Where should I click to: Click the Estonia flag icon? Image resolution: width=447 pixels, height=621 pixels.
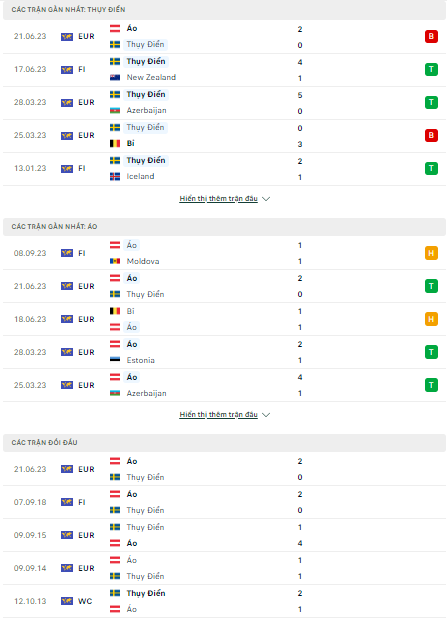click(115, 360)
